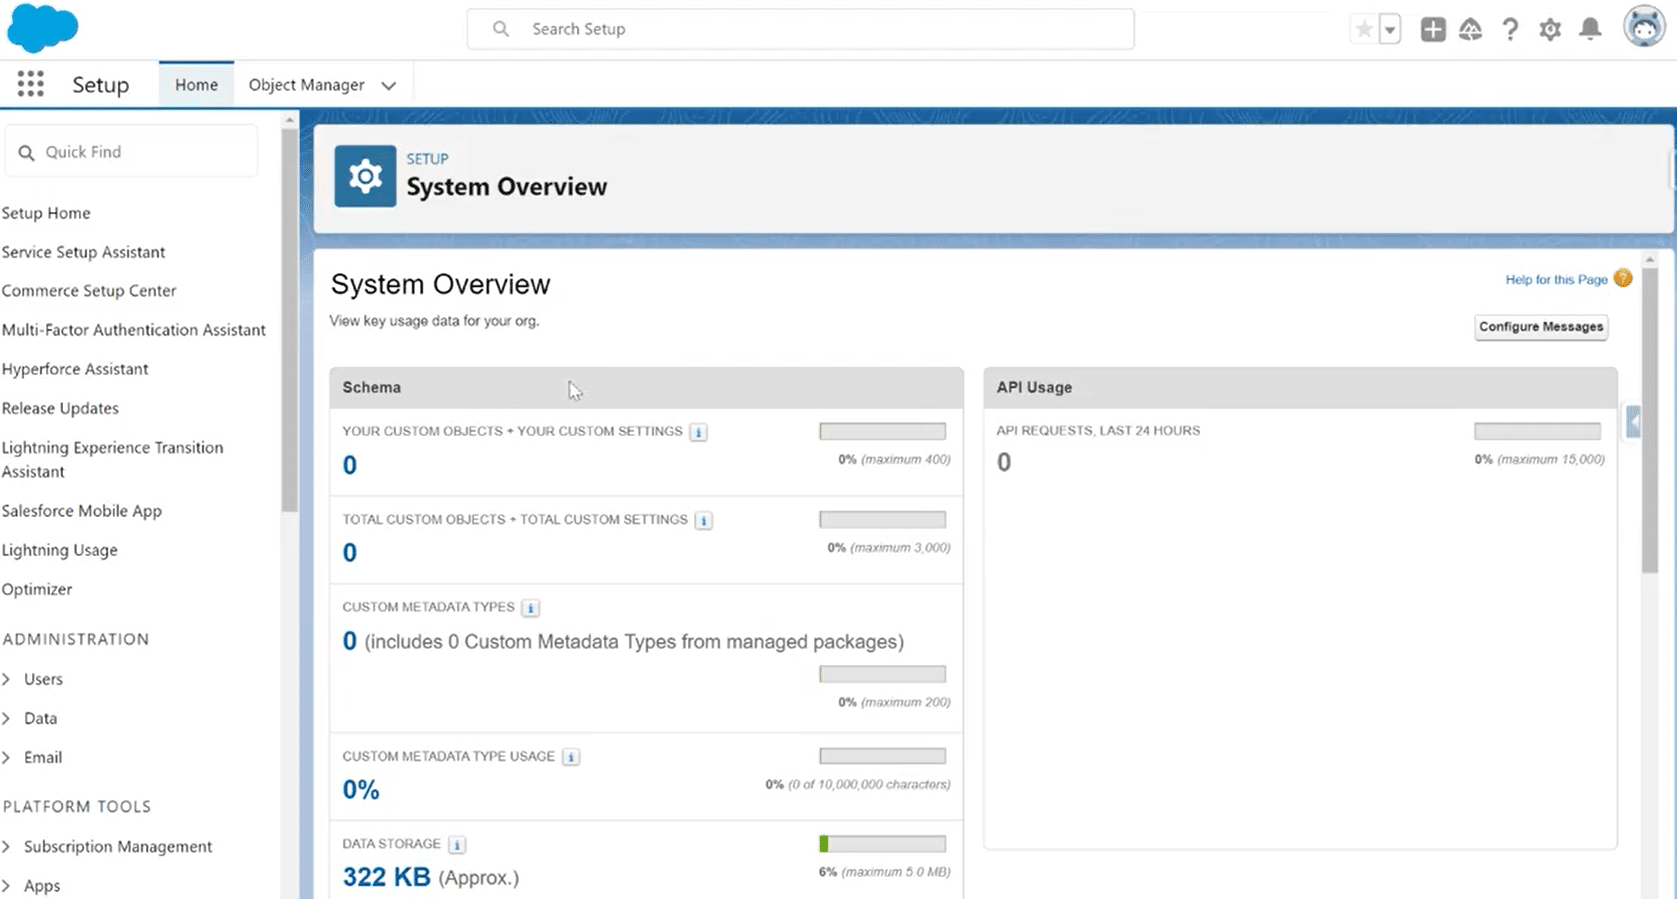The image size is (1677, 899).
Task: Click the total custom objects 0 link
Action: click(350, 552)
